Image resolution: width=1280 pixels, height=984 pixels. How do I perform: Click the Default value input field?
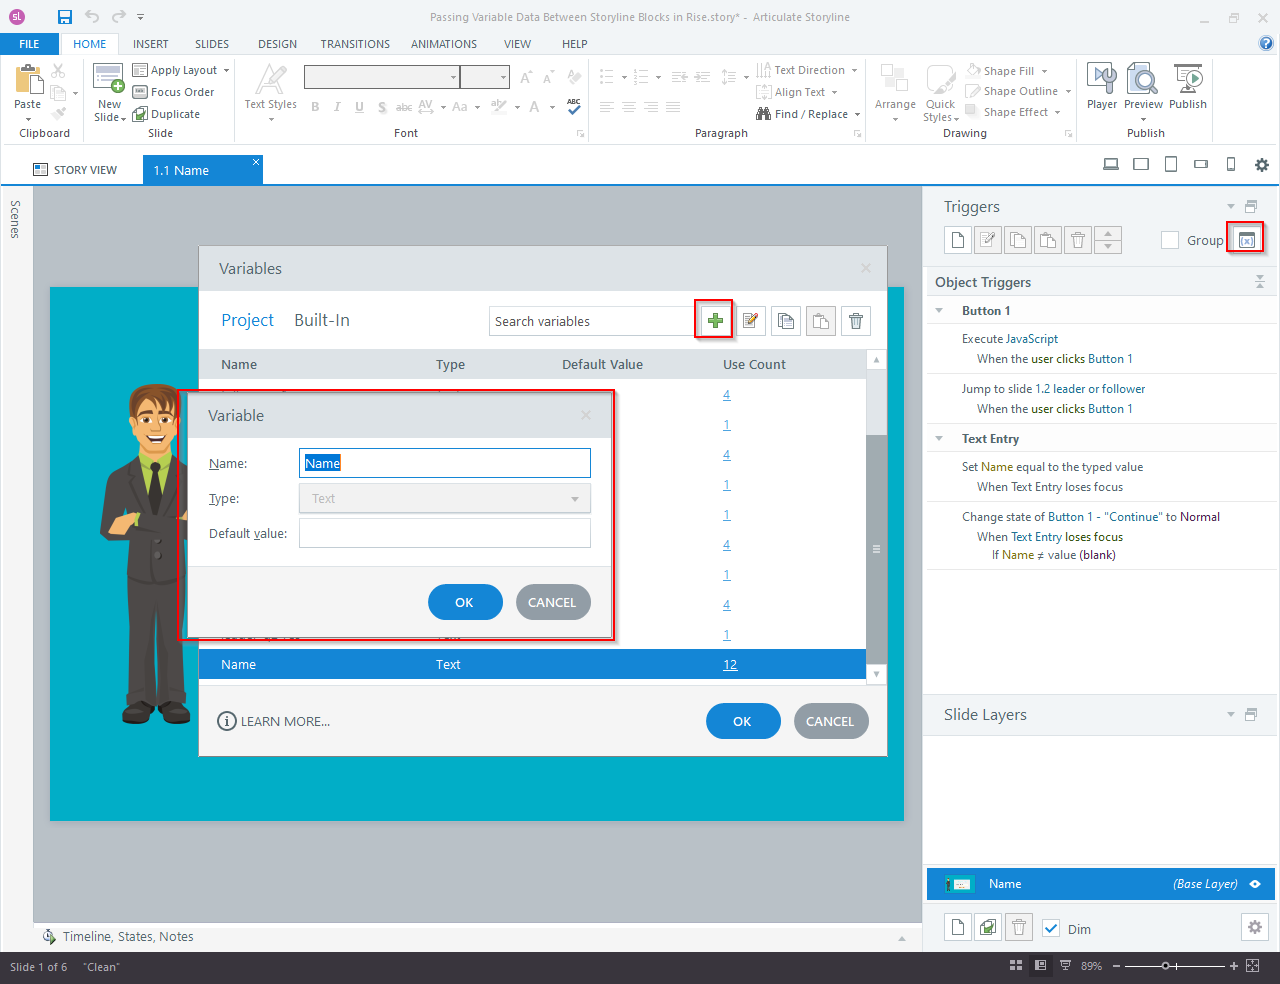coord(445,533)
